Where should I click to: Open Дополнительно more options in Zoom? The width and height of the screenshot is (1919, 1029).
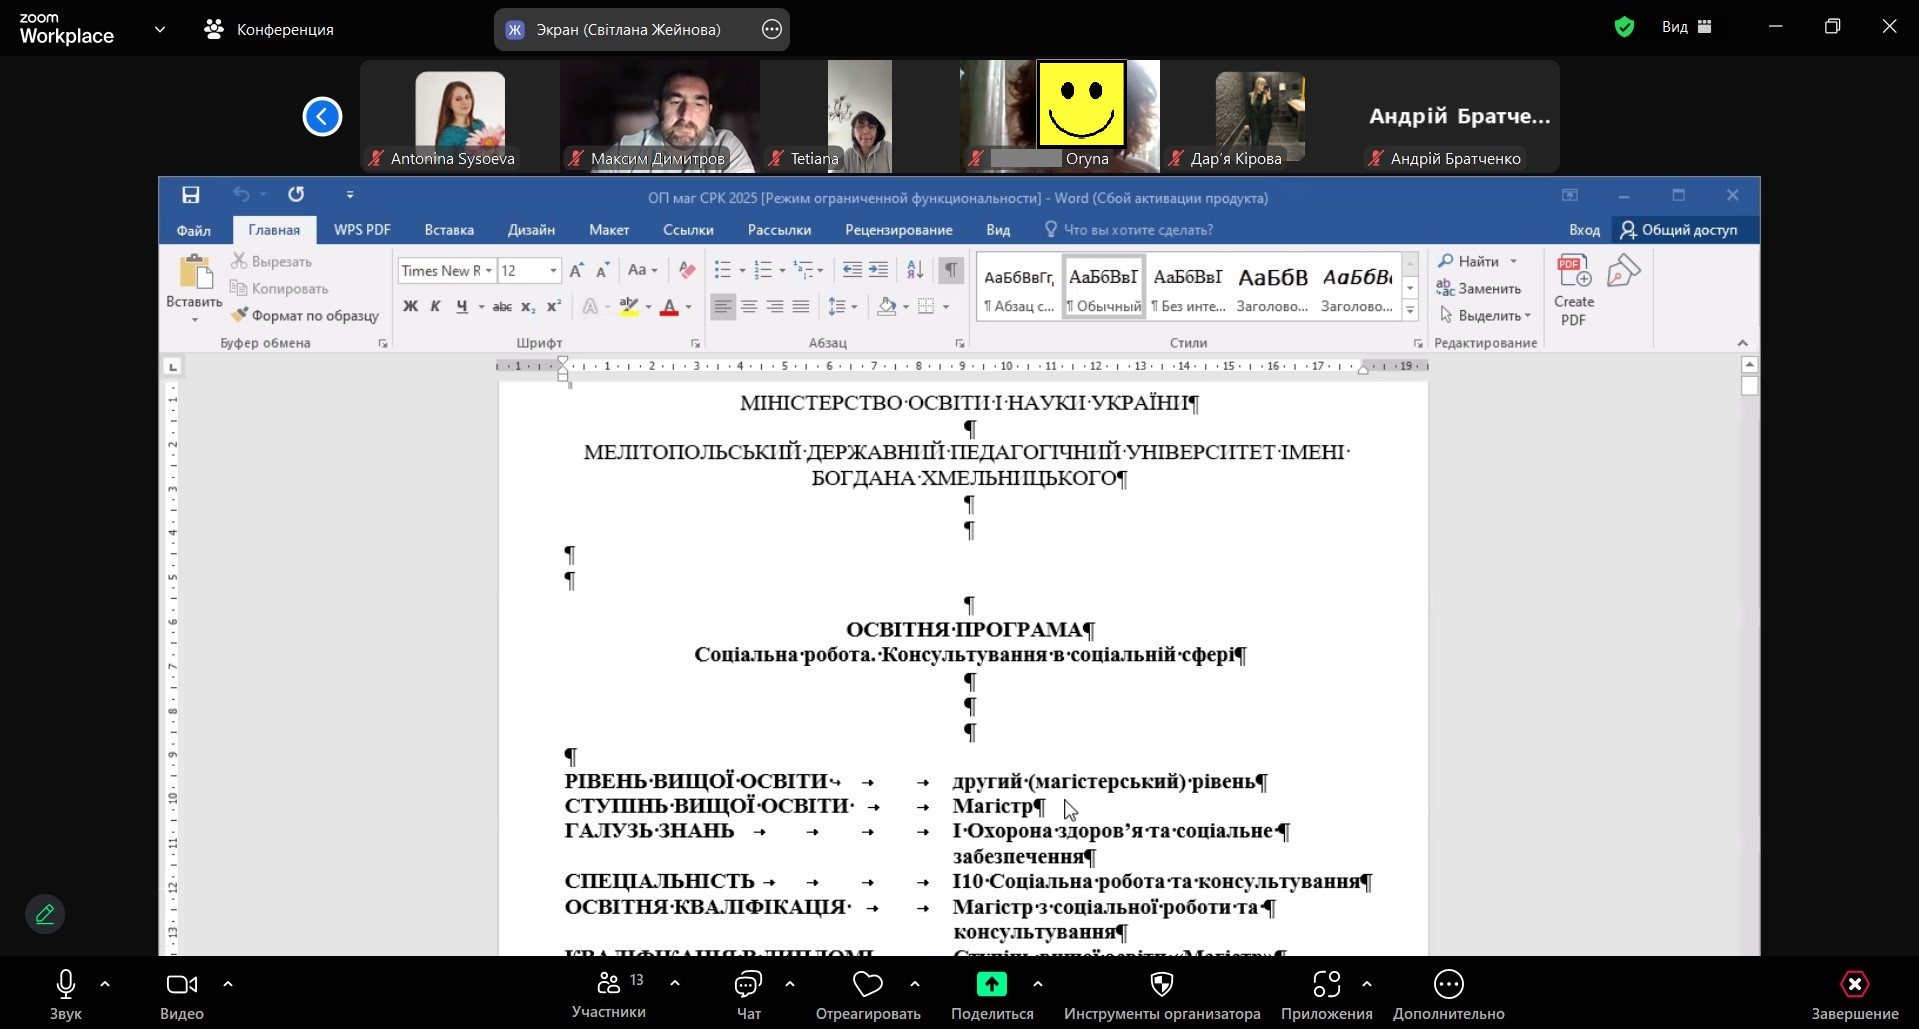pos(1449,995)
